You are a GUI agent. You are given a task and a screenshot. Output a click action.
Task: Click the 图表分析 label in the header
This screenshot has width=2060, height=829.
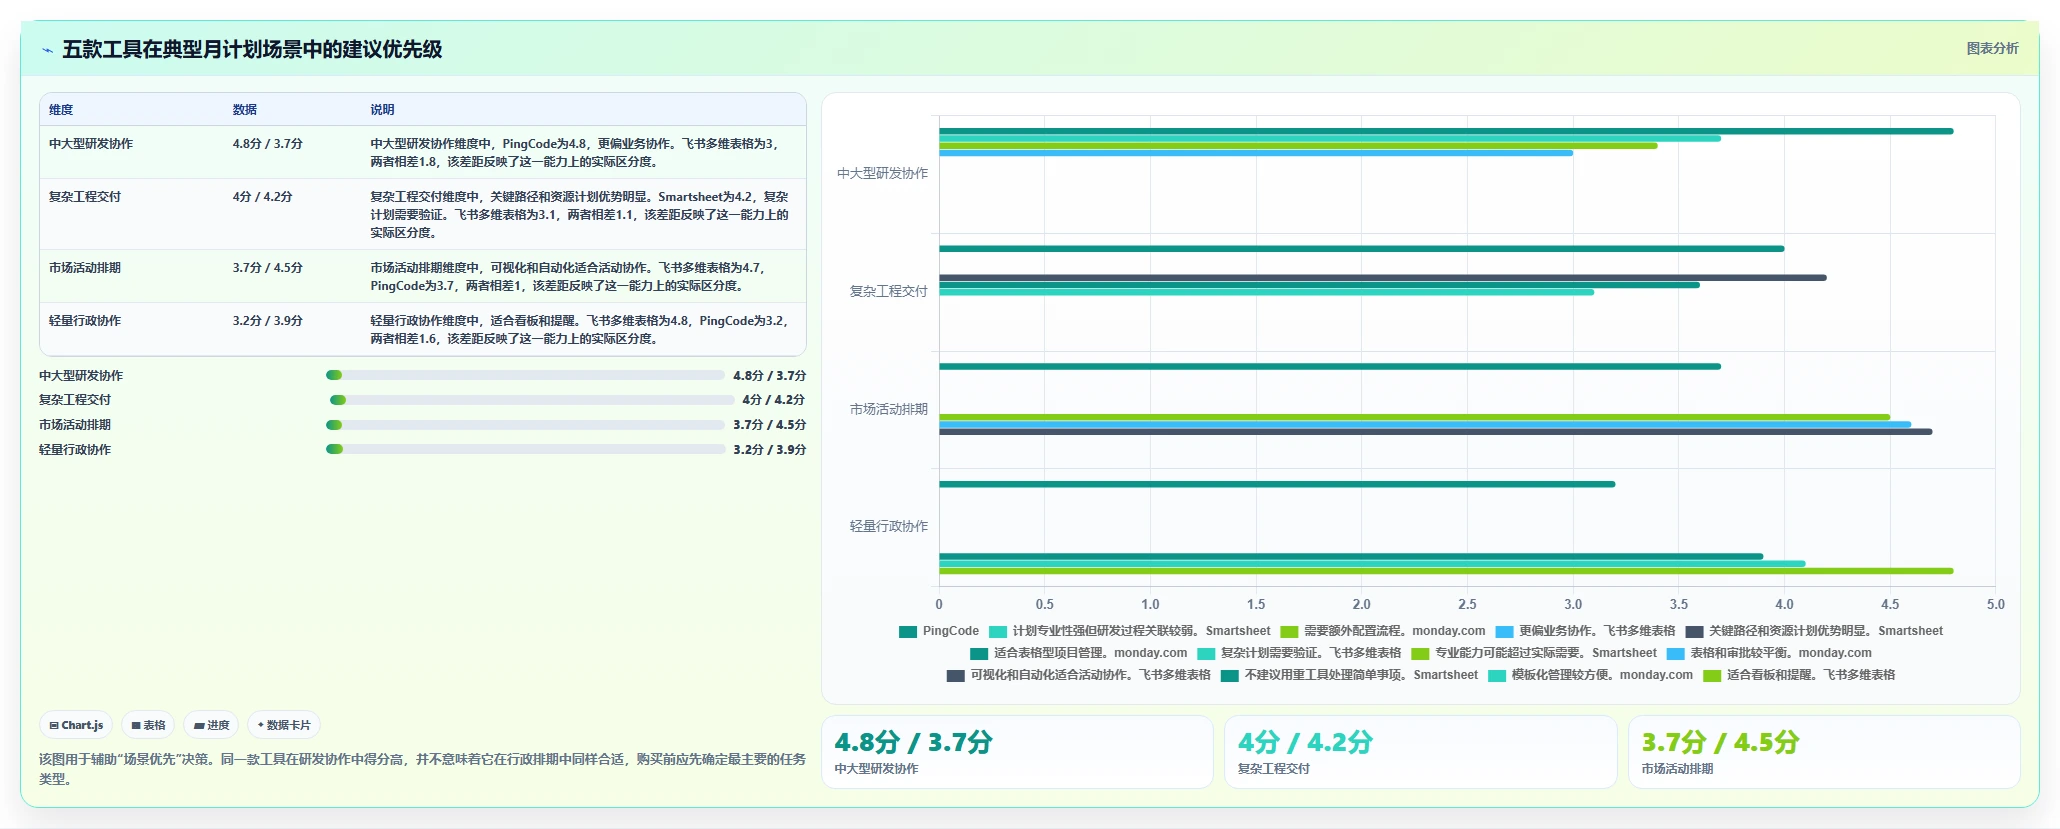tap(1992, 48)
